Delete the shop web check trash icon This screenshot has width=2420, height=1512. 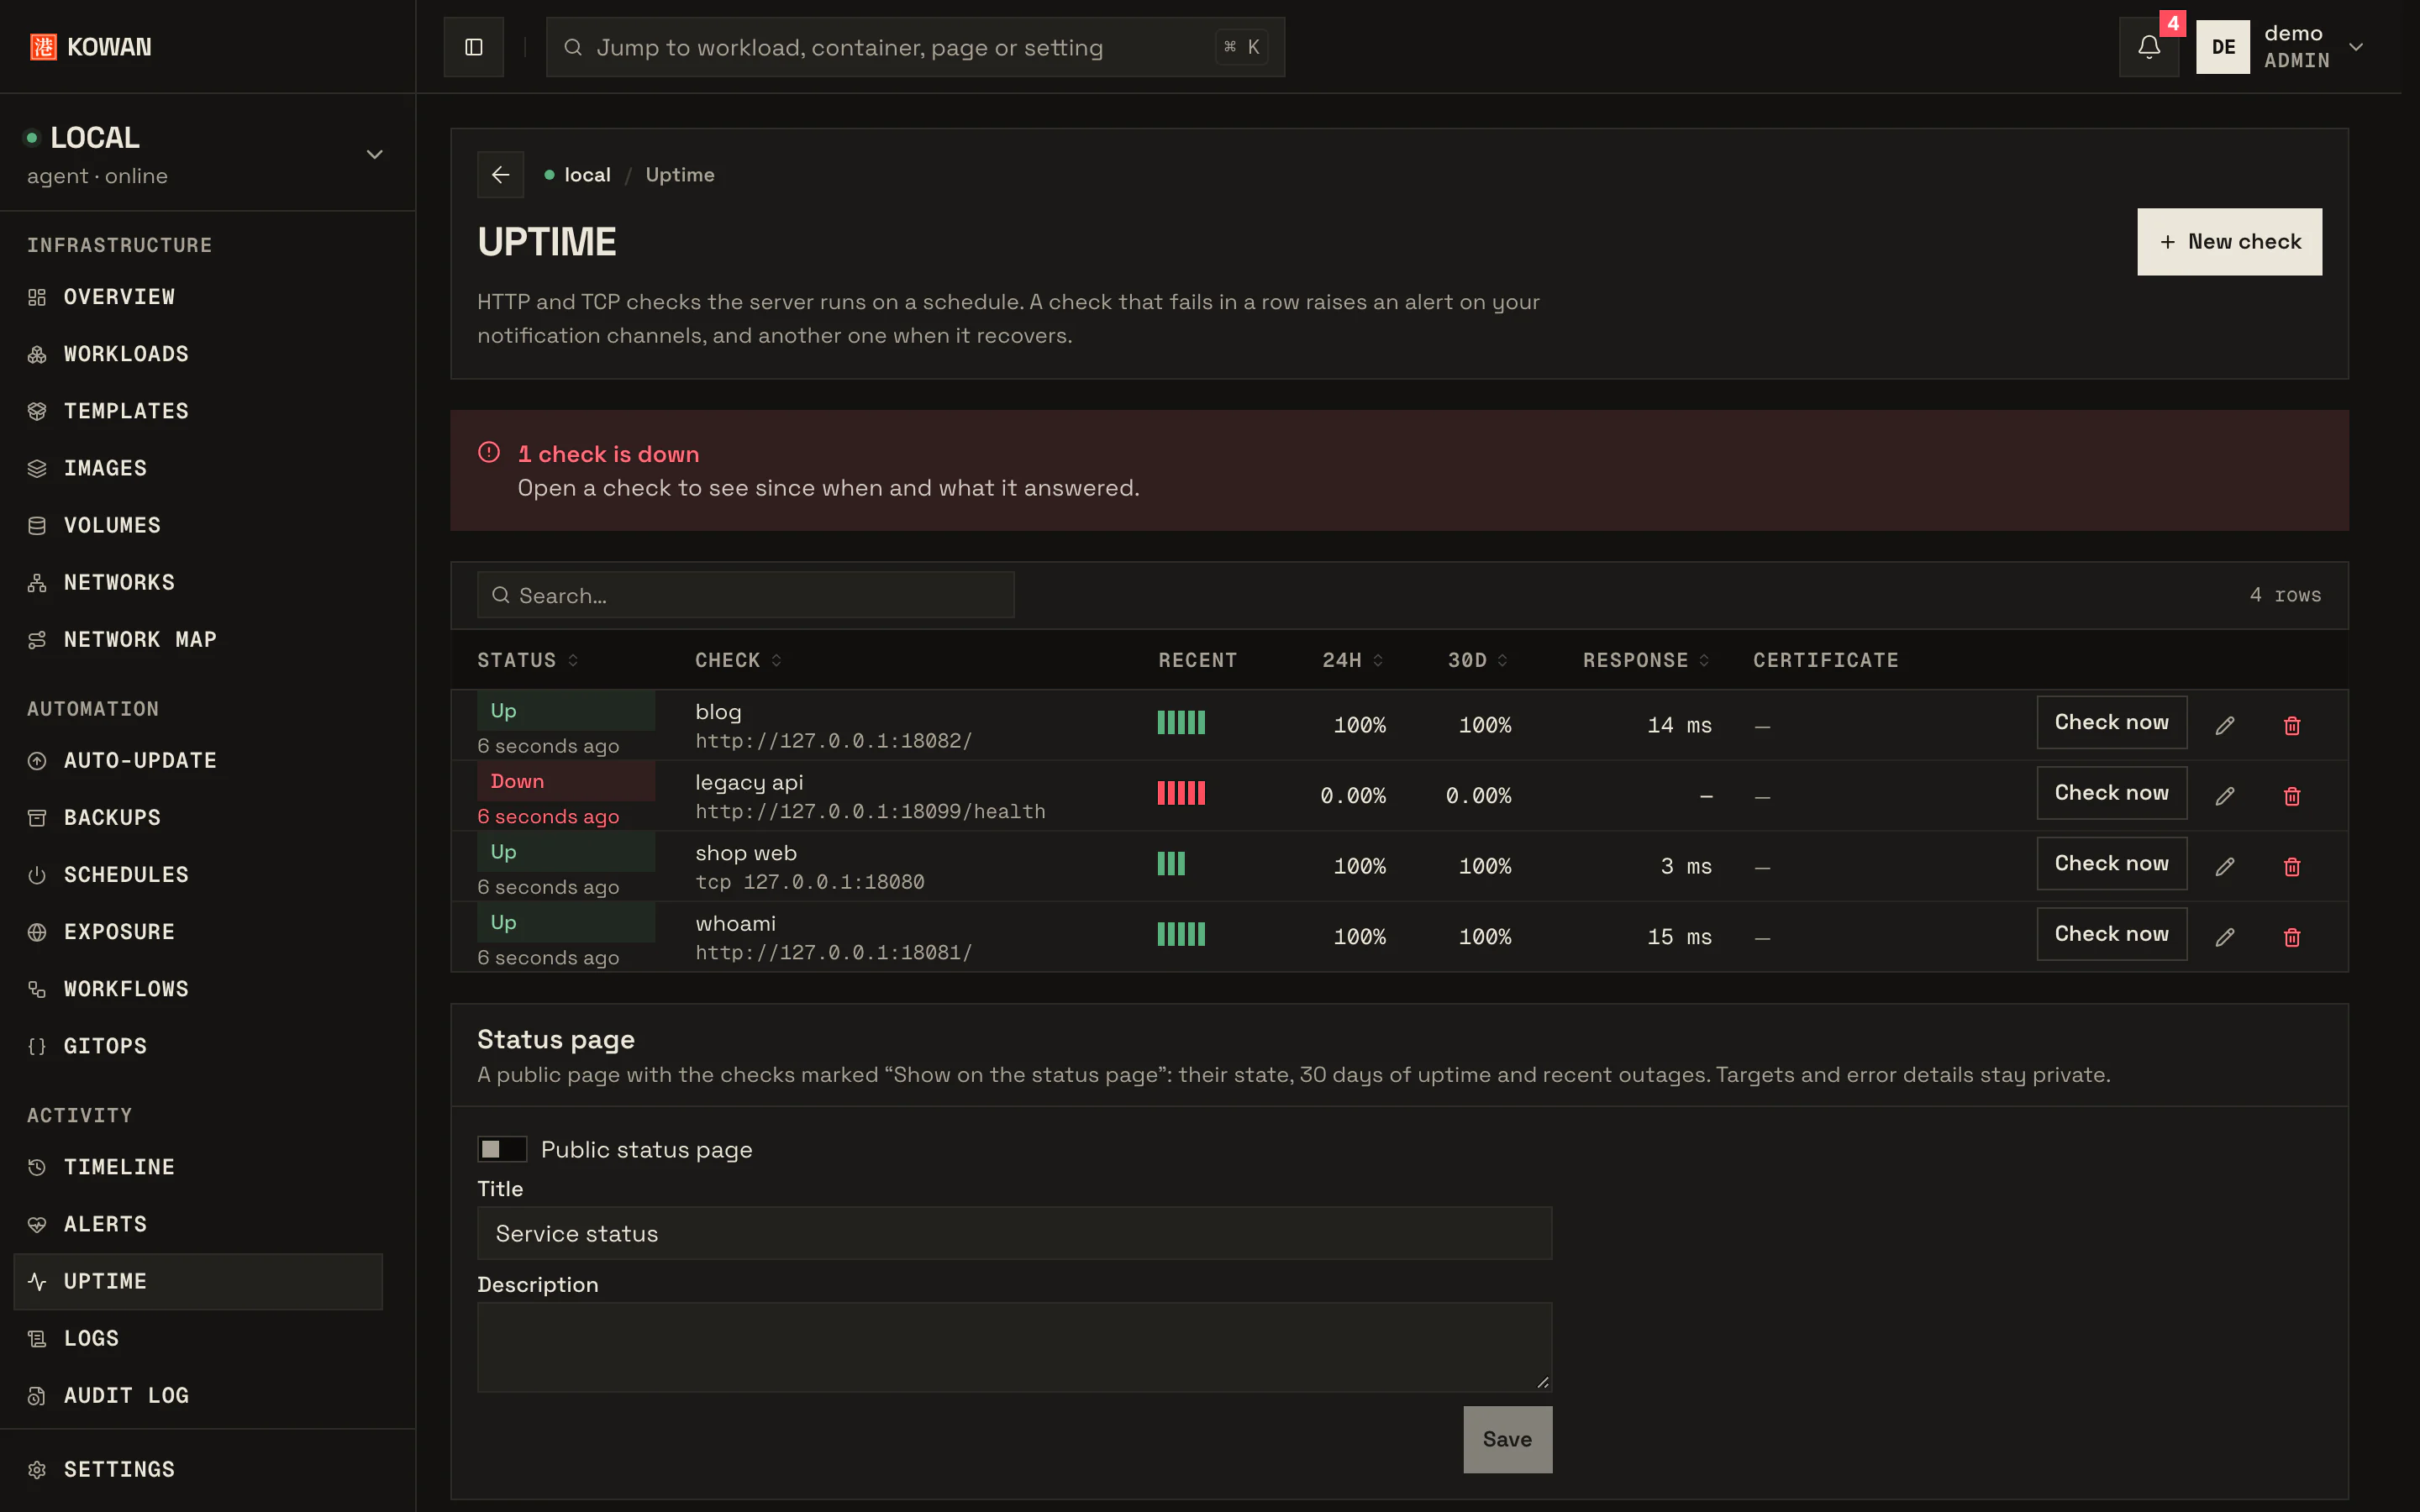coord(2292,866)
